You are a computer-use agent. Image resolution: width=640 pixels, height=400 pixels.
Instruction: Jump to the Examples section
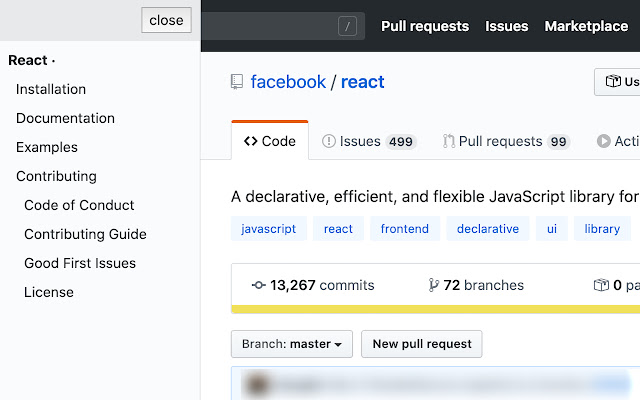tap(47, 147)
